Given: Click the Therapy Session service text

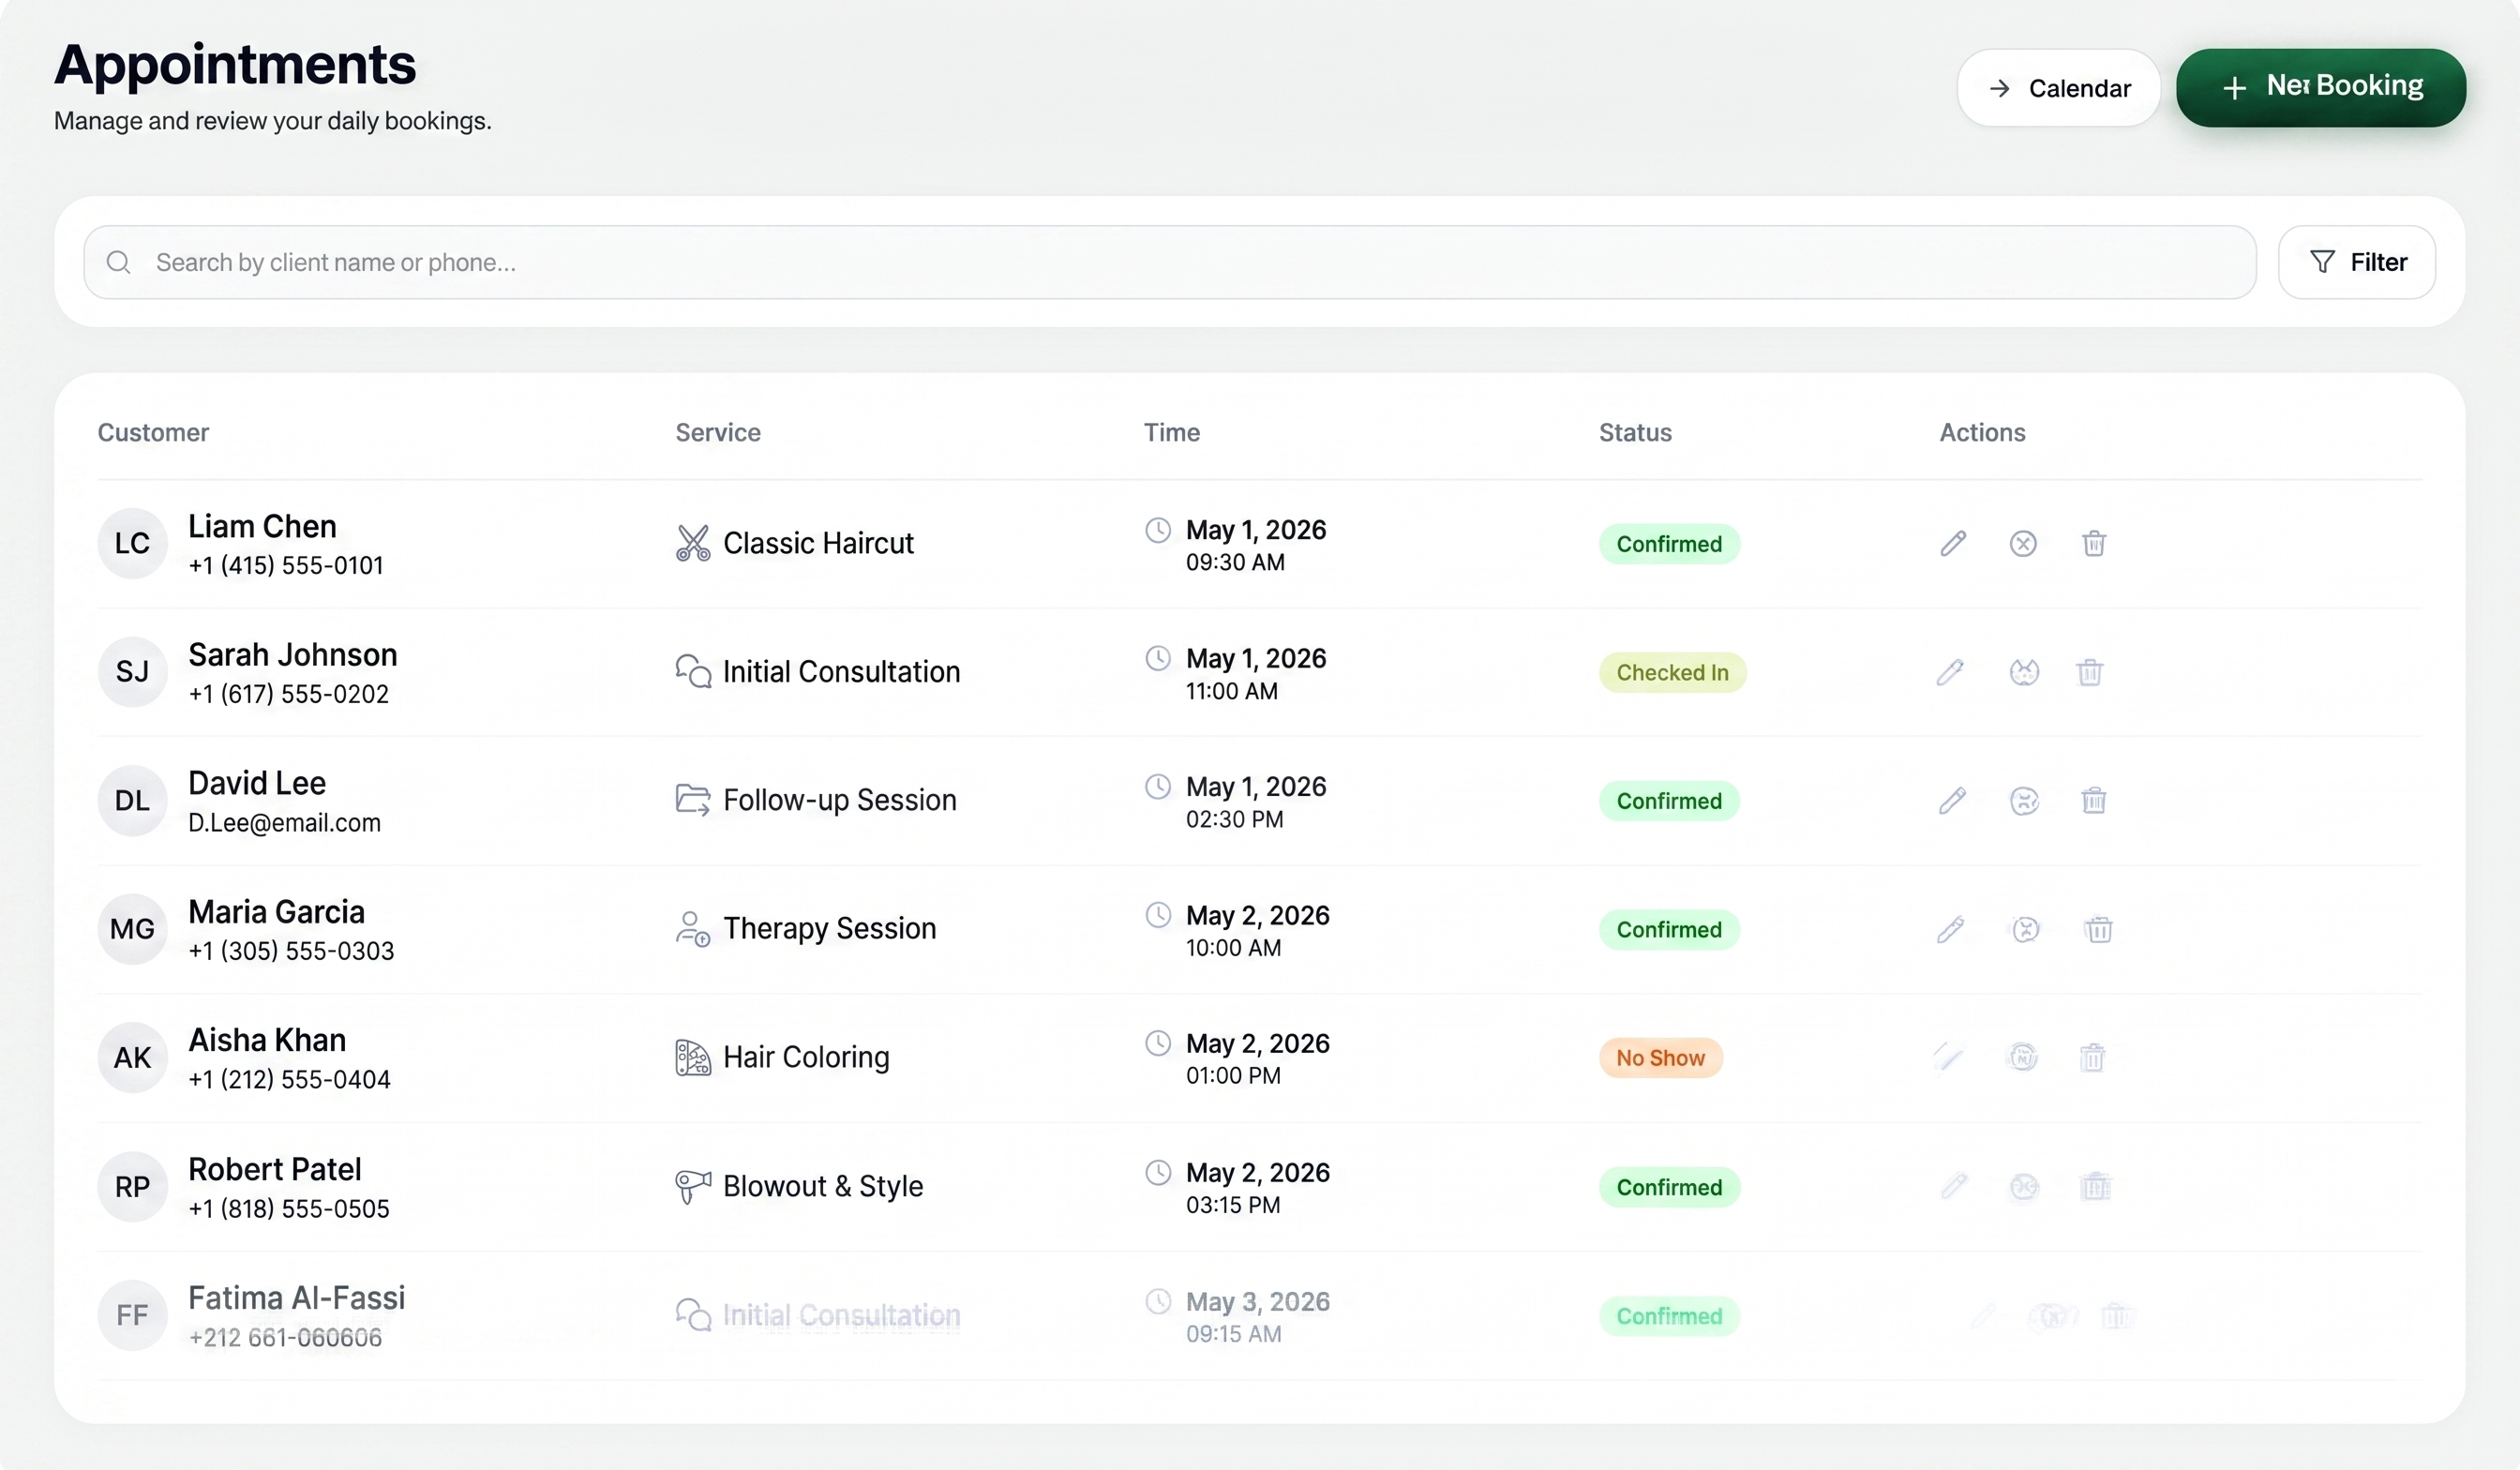Looking at the screenshot, I should 829,928.
